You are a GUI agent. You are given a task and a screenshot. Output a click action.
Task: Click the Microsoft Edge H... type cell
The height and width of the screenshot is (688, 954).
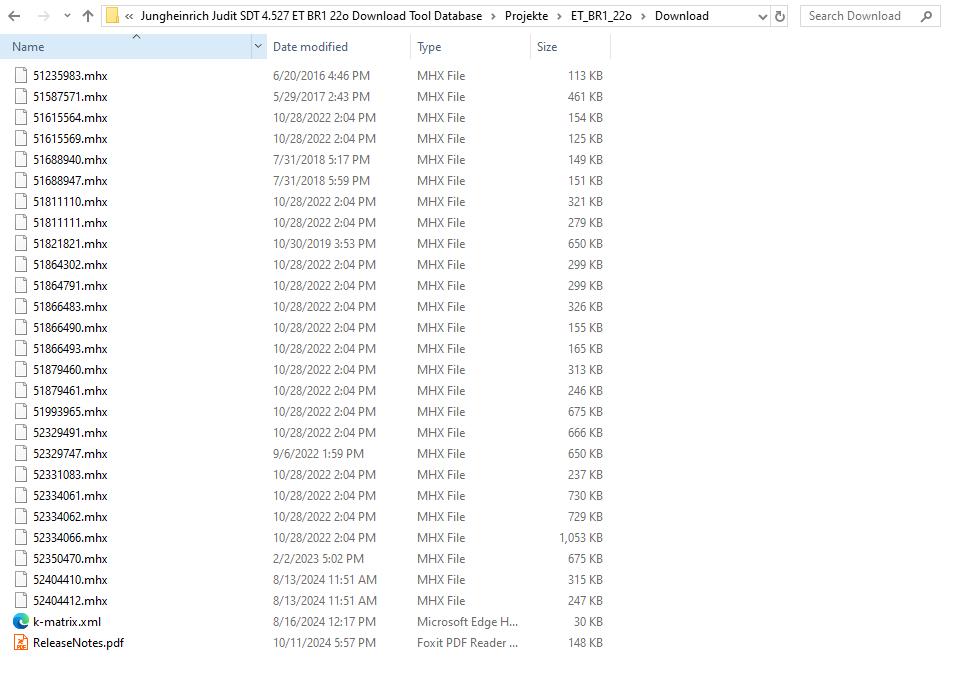coord(467,622)
